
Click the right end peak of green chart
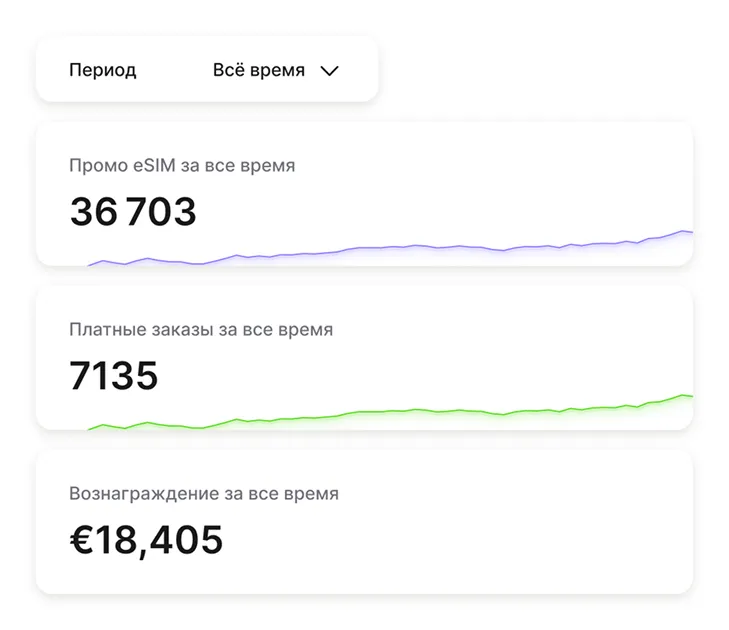(x=684, y=396)
